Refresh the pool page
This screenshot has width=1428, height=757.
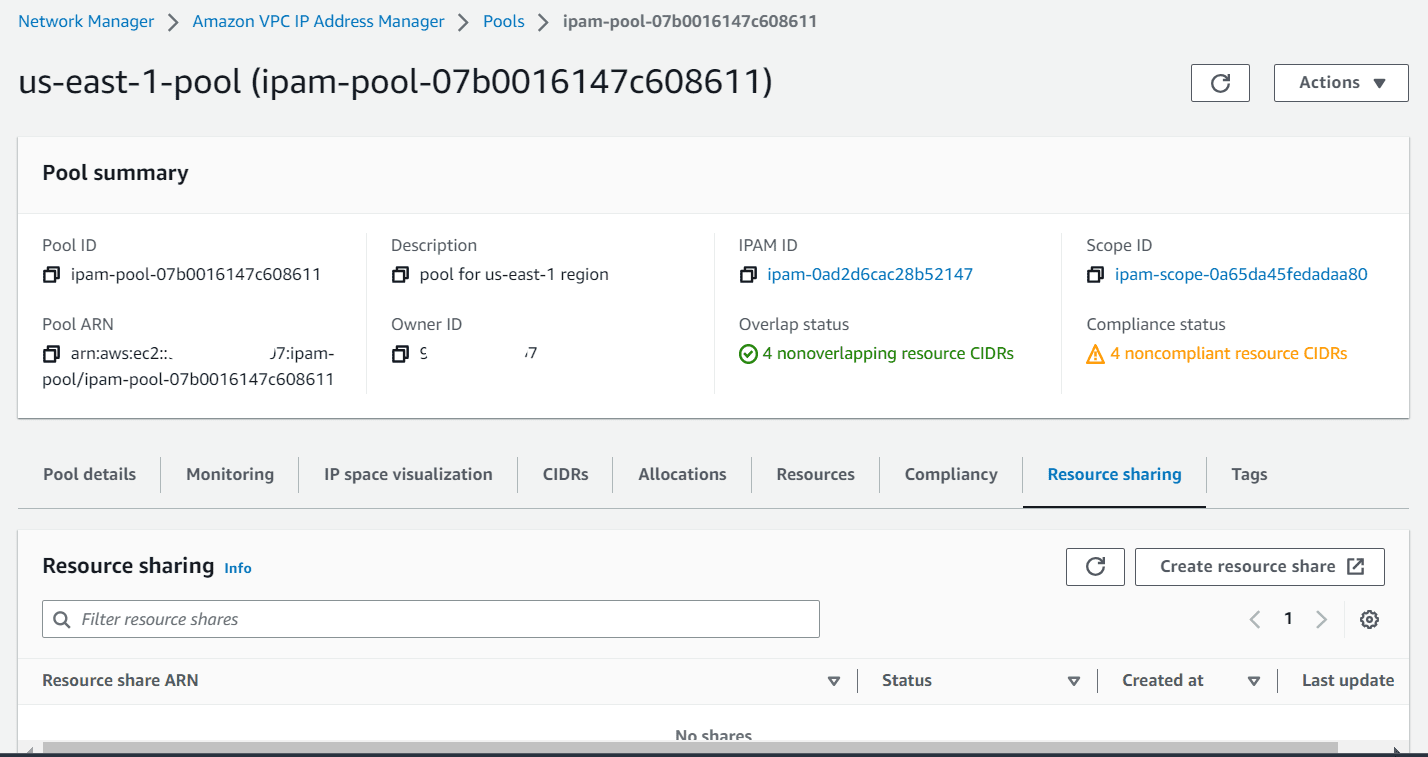1220,83
